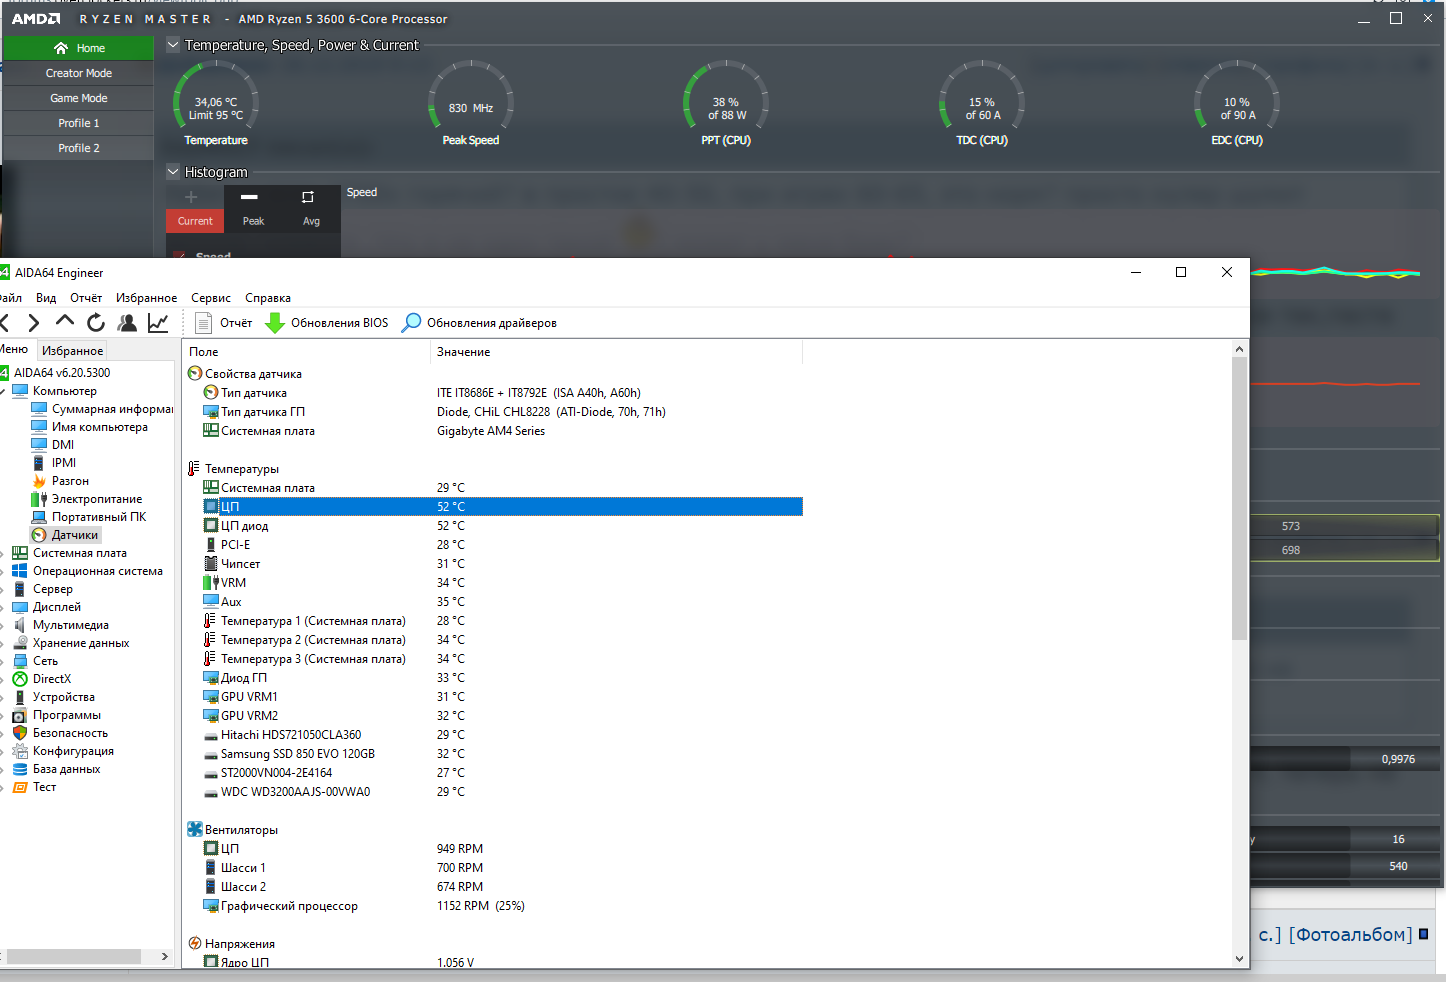Click the Отчёт report toolbar button
Image resolution: width=1446 pixels, height=982 pixels.
224,323
